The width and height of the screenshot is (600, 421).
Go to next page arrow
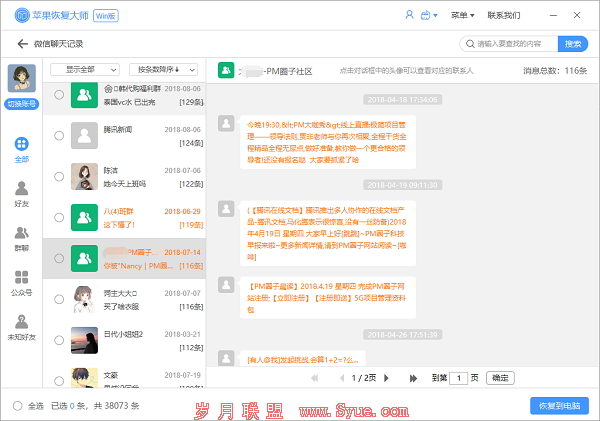tap(386, 378)
